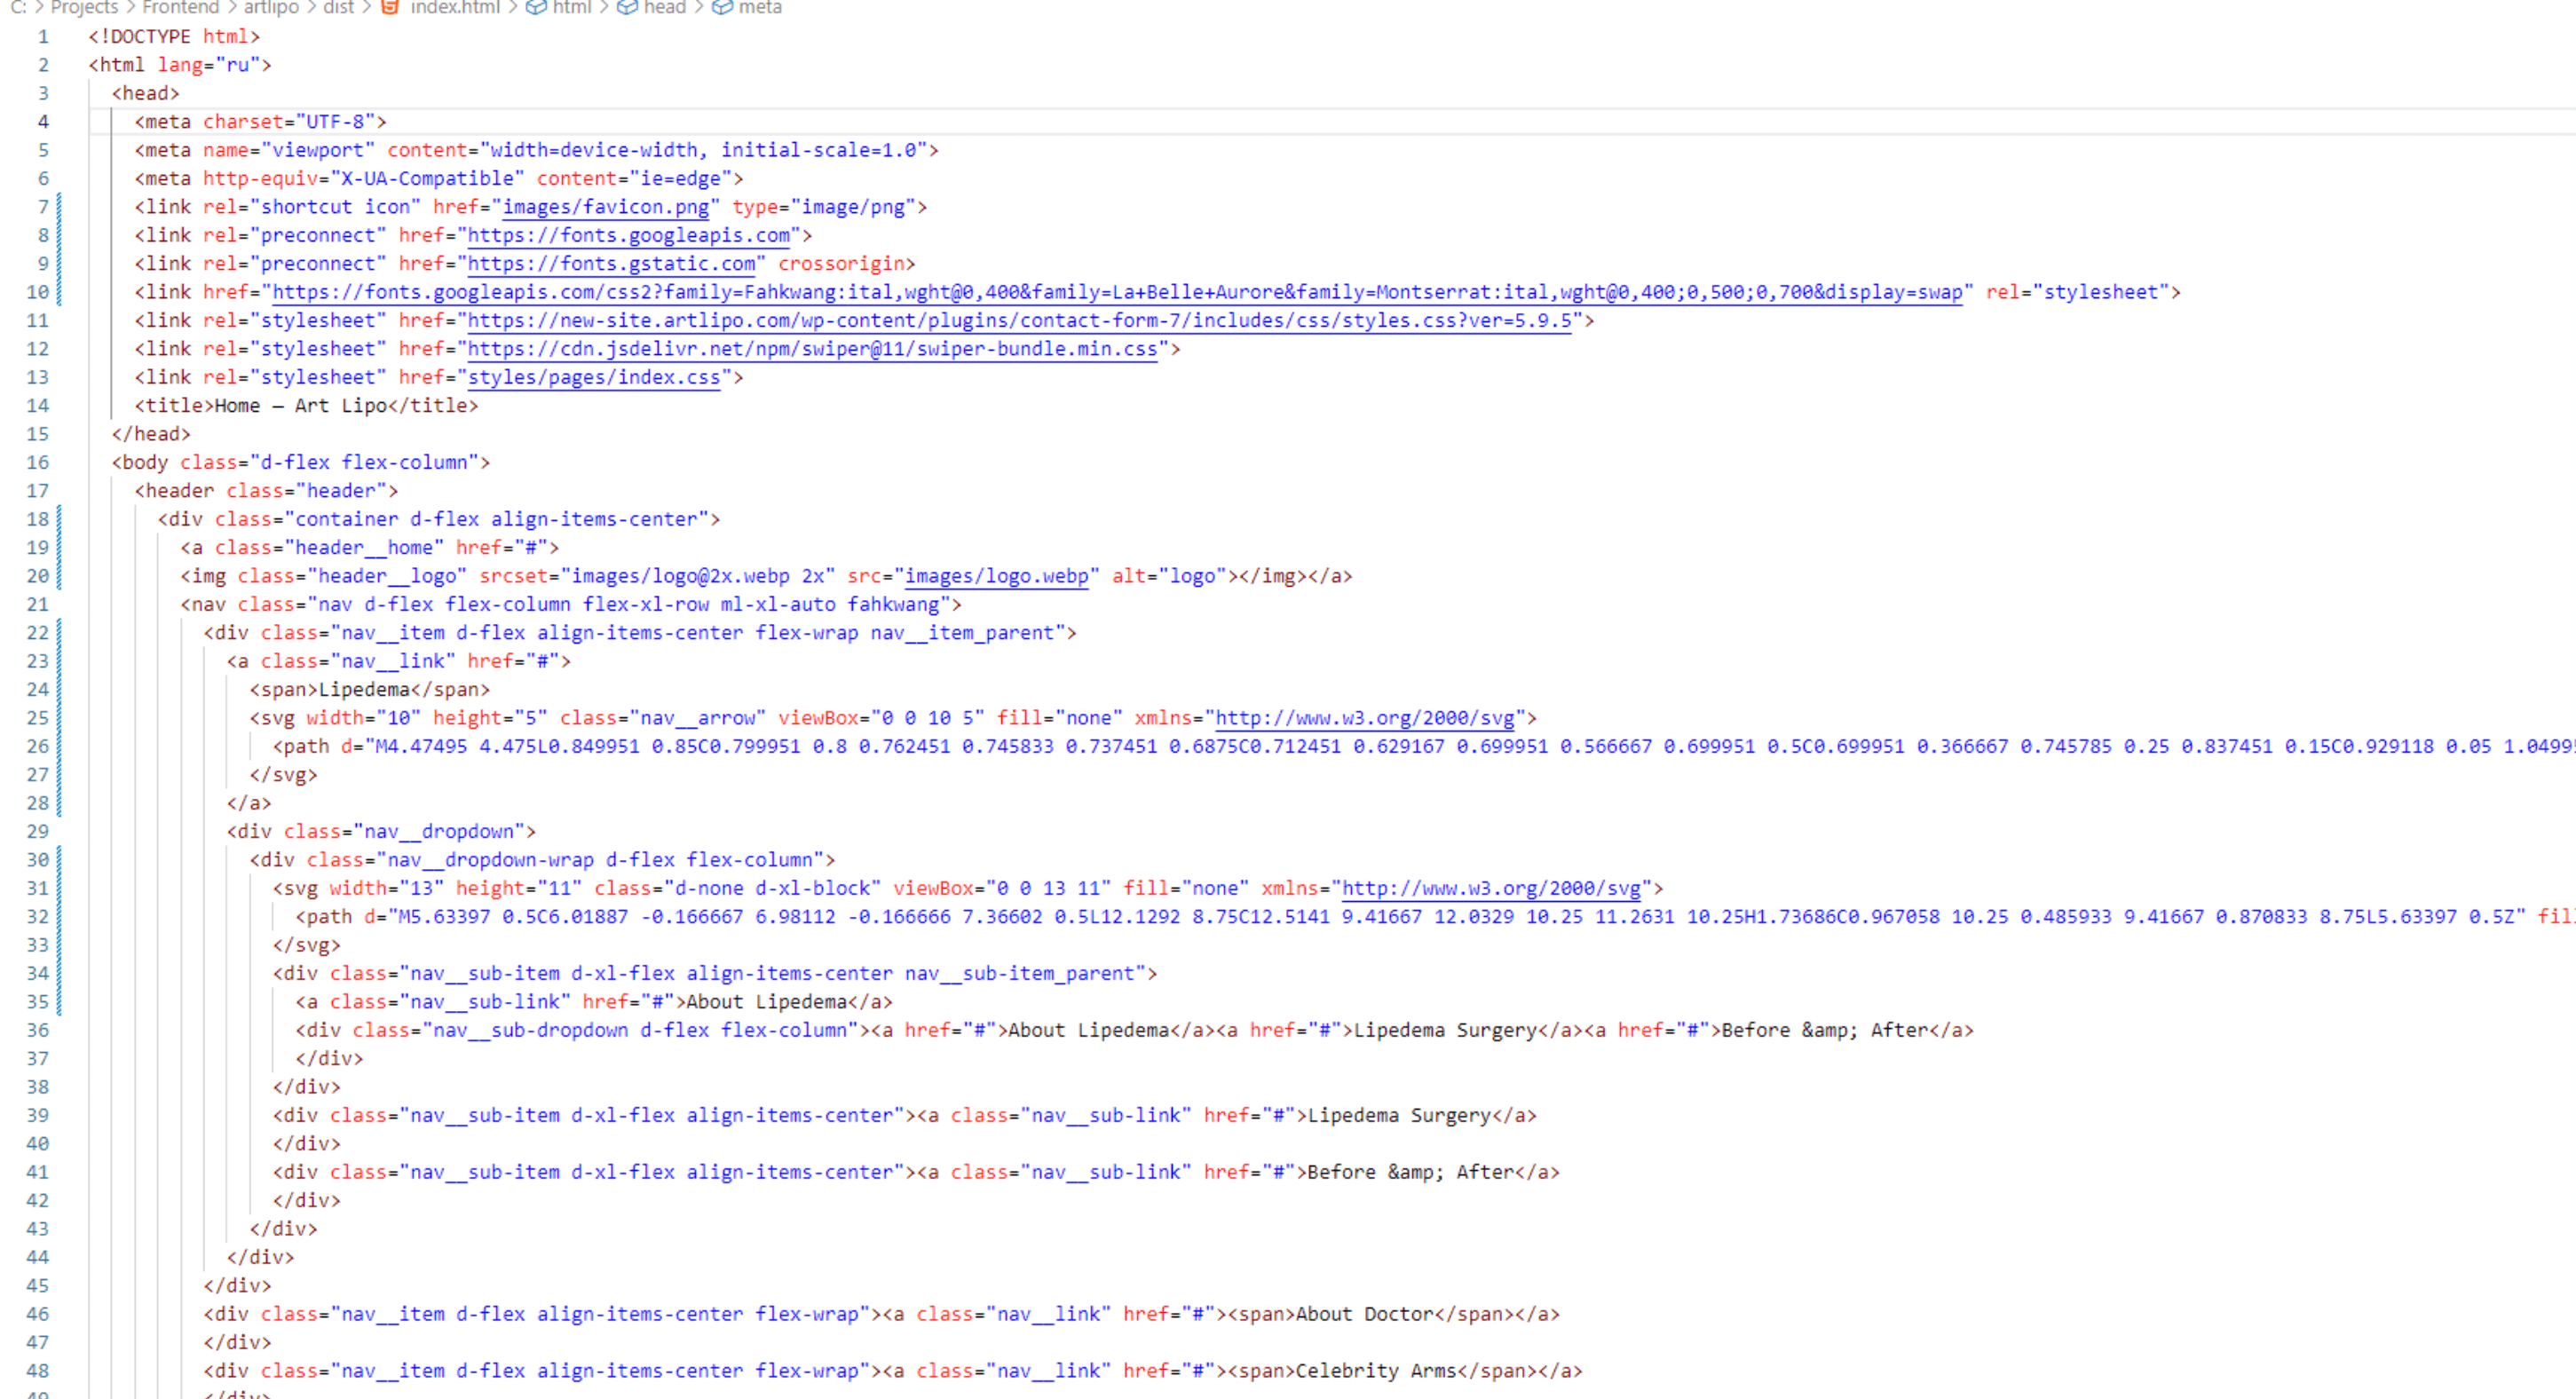Follow the contact-form-7 styles.css link
Viewport: 2576px width, 1399px height.
[1019, 321]
